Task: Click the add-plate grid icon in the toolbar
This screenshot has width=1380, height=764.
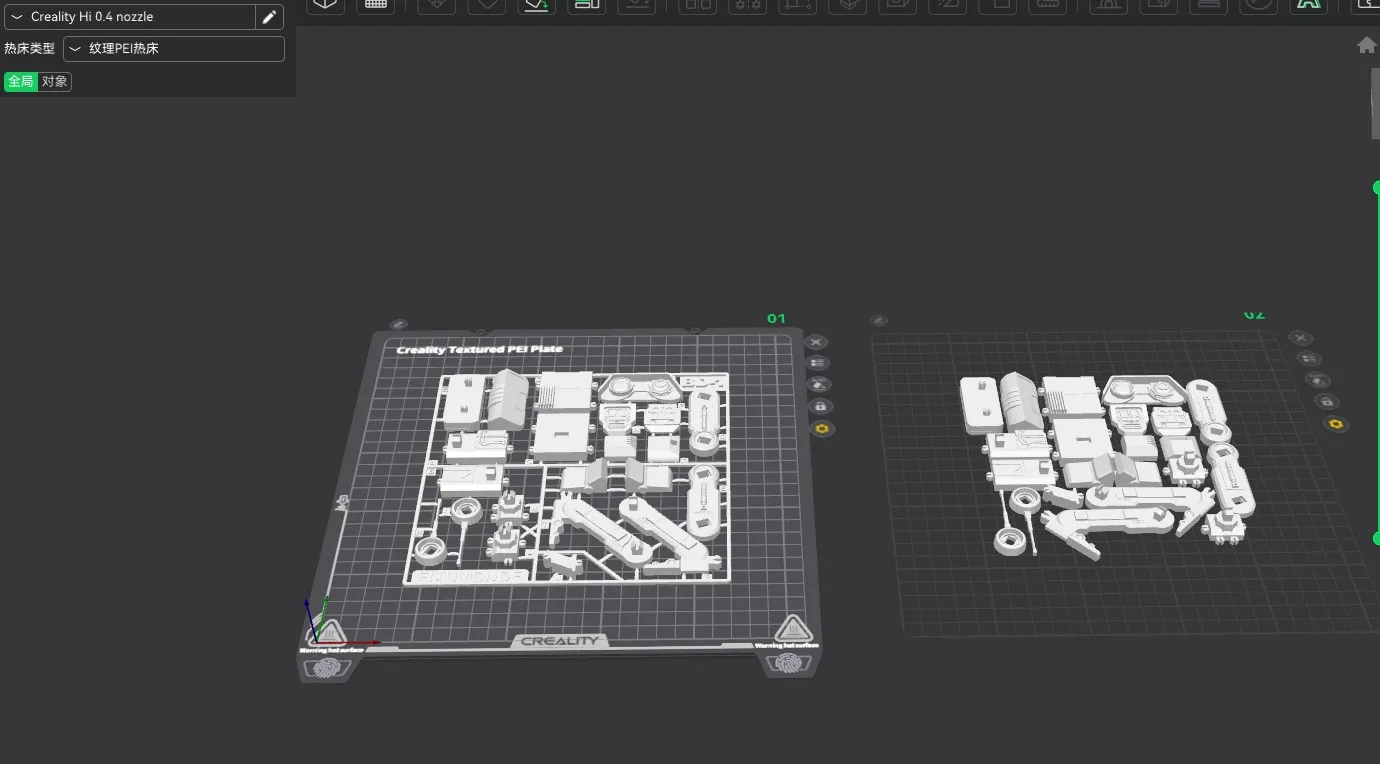Action: [376, 5]
